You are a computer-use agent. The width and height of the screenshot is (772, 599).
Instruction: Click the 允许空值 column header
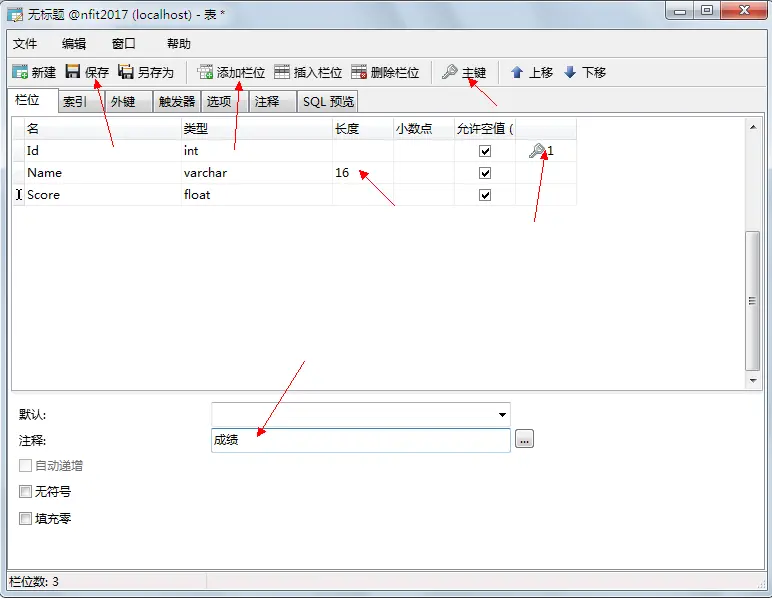click(485, 129)
